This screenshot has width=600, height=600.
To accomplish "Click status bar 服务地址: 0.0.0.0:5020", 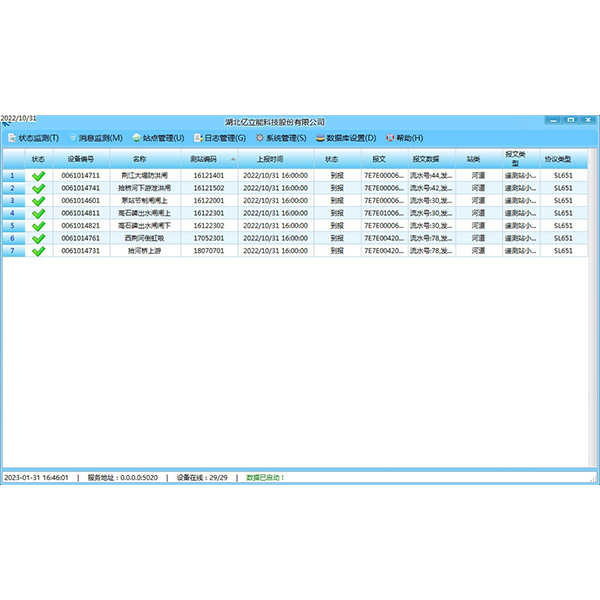I will (x=122, y=478).
